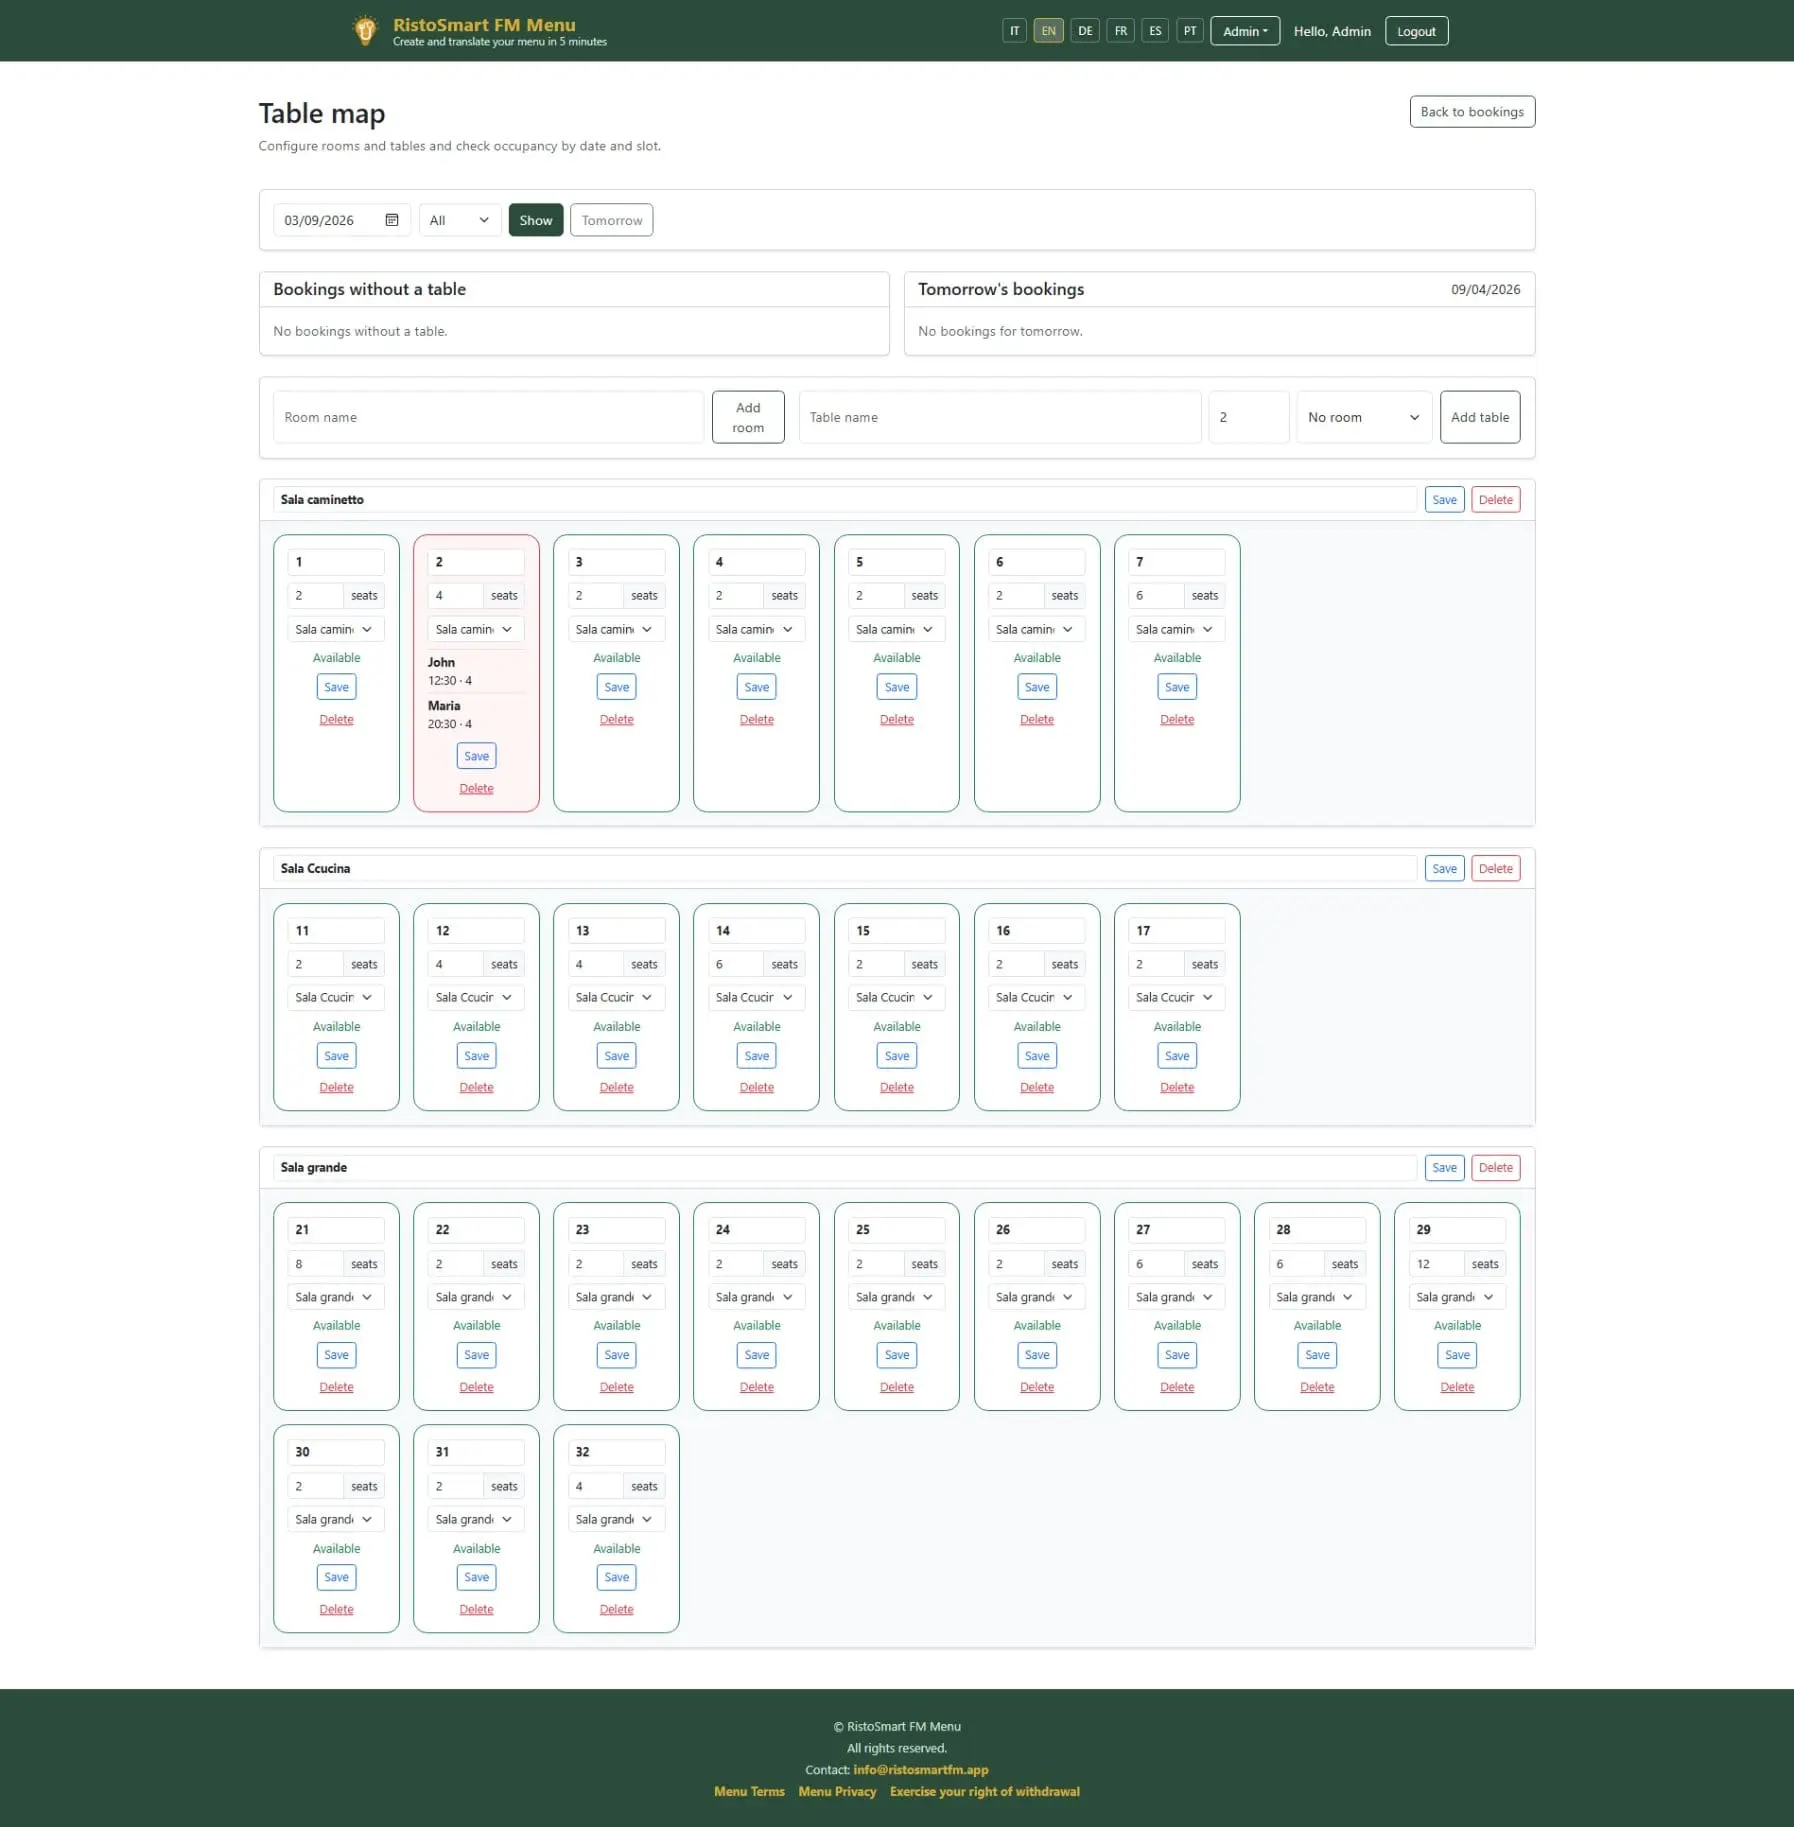Click the new table seats number field

[1249, 417]
